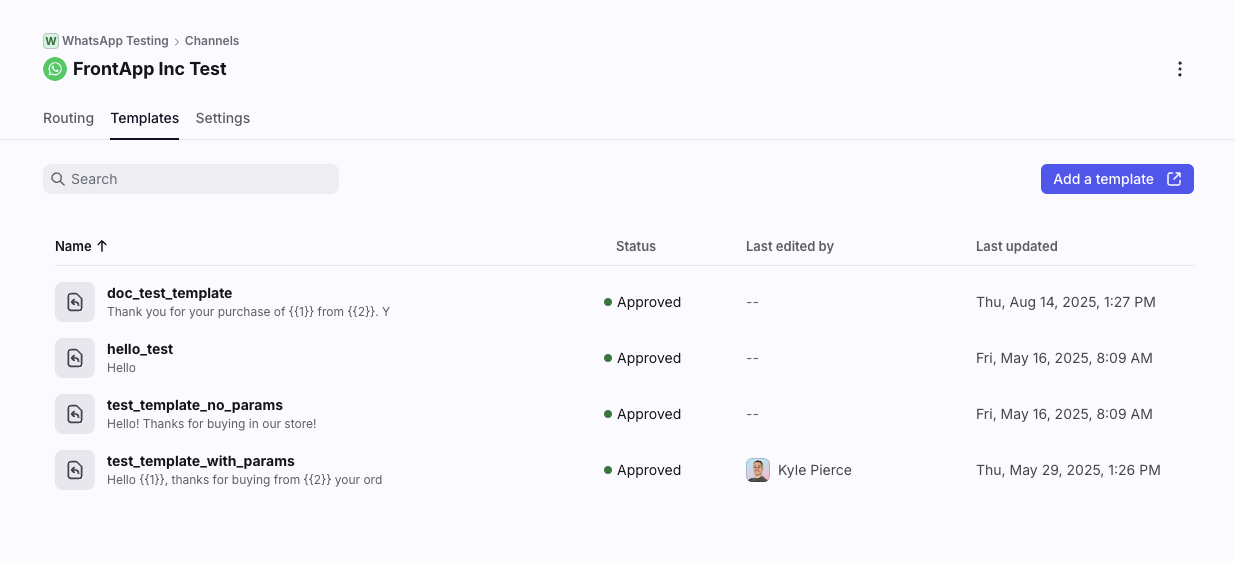Navigate to WhatsApp Testing breadcrumb link
Image resolution: width=1235 pixels, height=561 pixels.
click(115, 41)
